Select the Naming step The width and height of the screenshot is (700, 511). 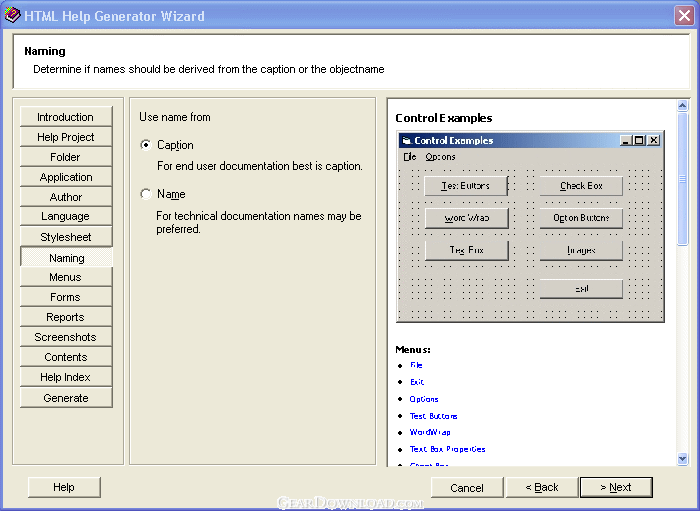point(67,258)
